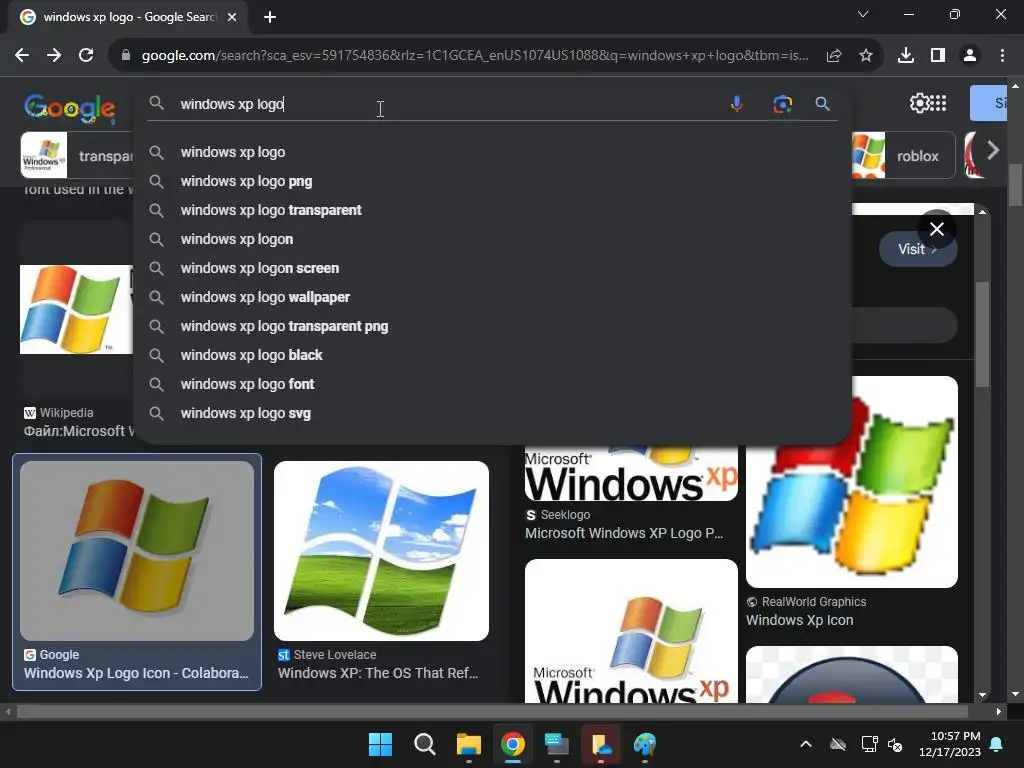Click the horizontal page scrollbar
The image size is (1024, 768).
tap(492, 711)
